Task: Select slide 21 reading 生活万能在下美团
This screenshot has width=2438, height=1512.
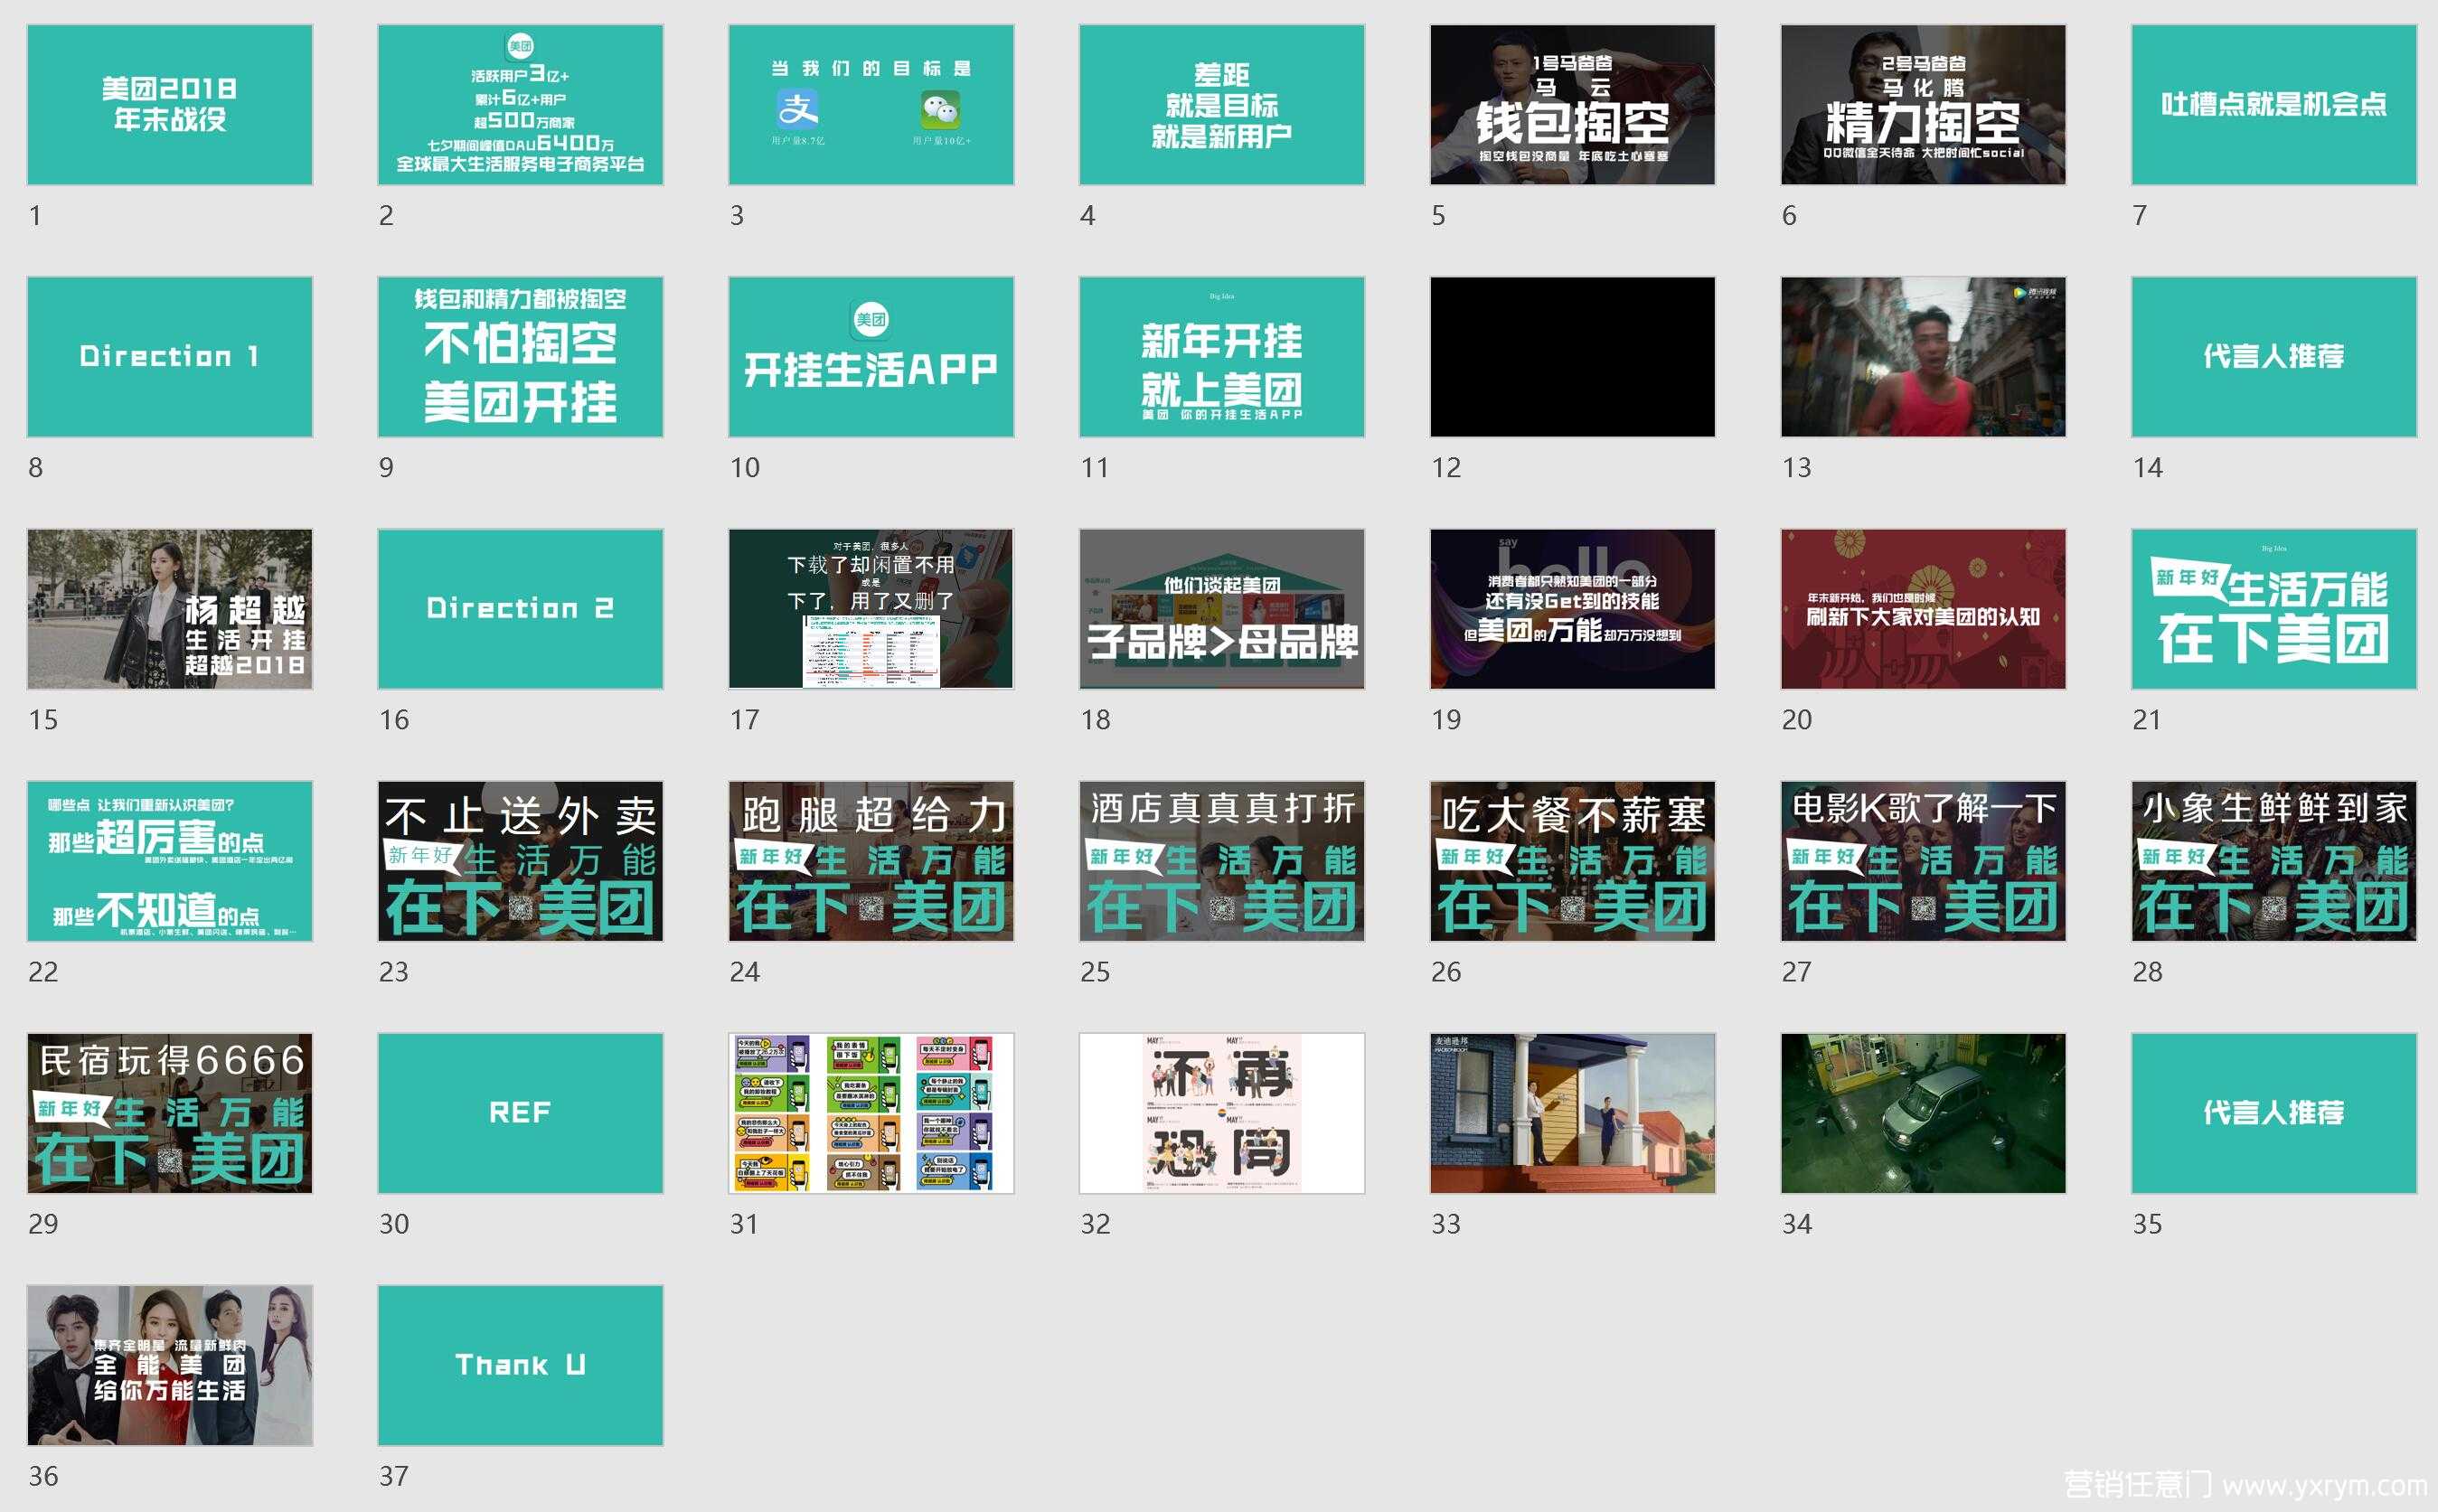Action: [2274, 609]
